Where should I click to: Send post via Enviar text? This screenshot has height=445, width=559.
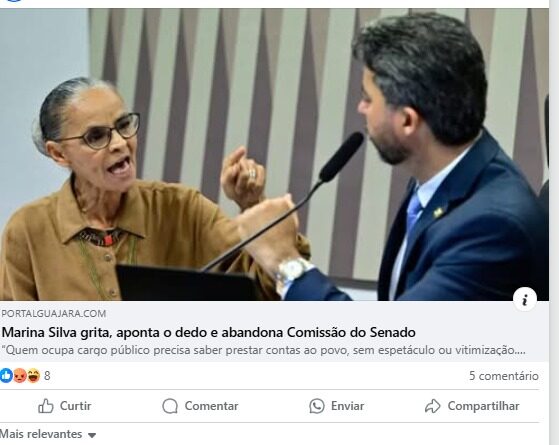347,406
